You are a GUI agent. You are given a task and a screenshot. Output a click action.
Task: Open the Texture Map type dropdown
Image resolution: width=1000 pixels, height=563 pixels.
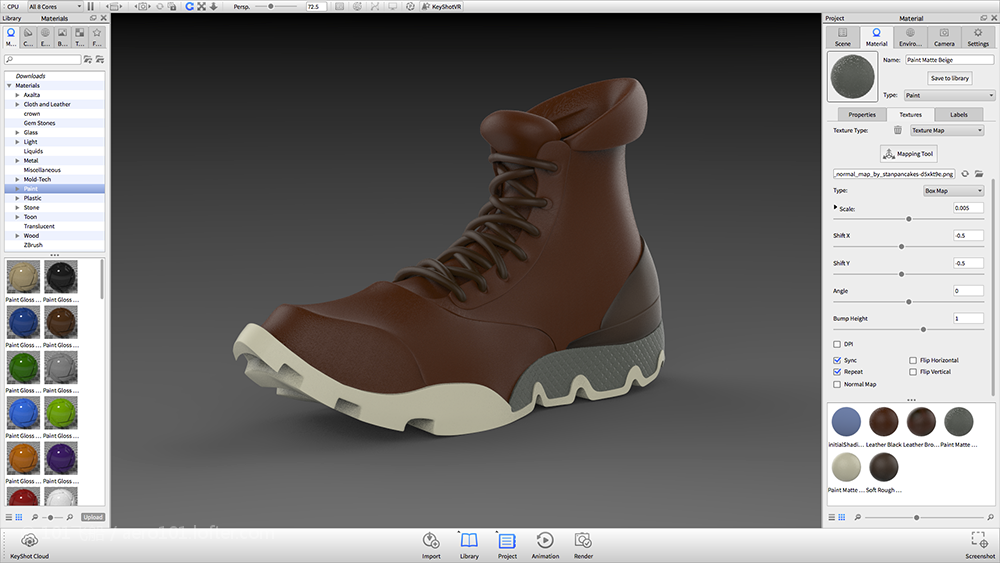(946, 130)
